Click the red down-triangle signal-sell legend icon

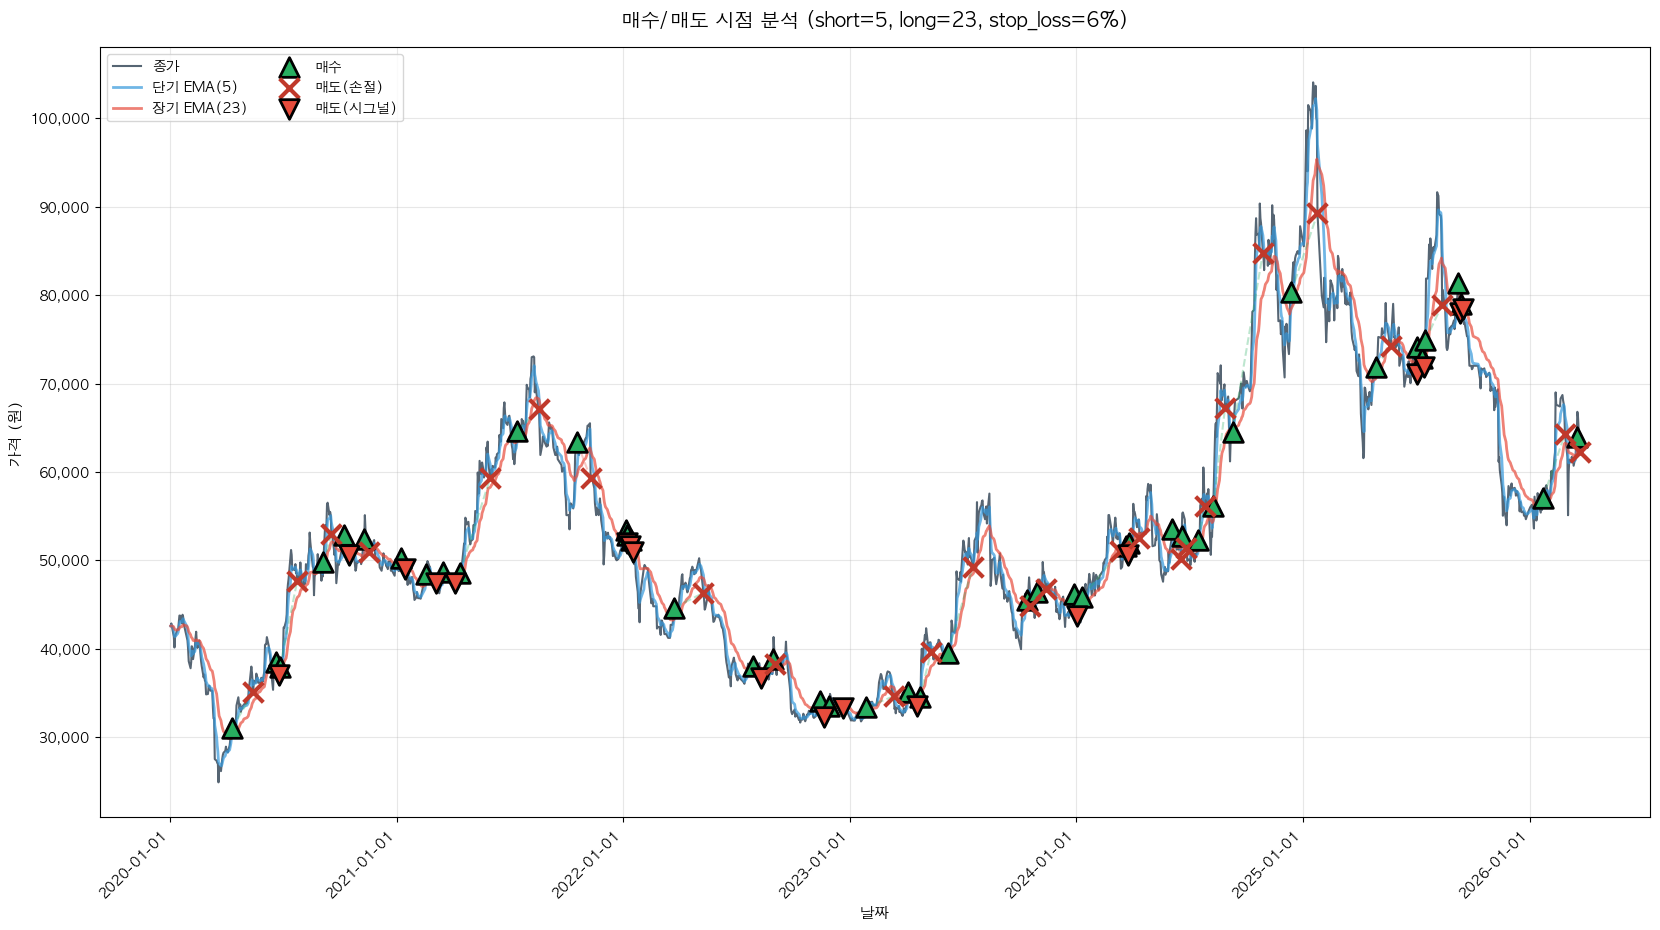point(289,109)
